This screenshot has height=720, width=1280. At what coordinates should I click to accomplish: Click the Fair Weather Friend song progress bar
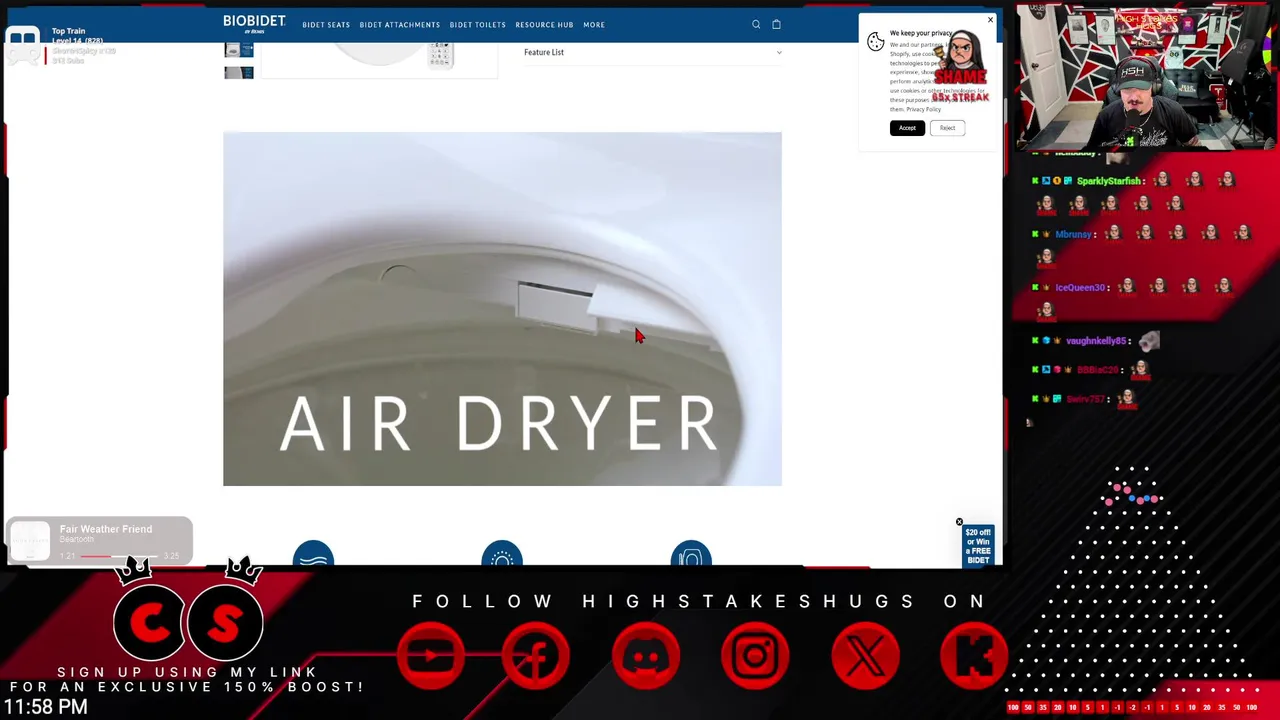pos(120,556)
